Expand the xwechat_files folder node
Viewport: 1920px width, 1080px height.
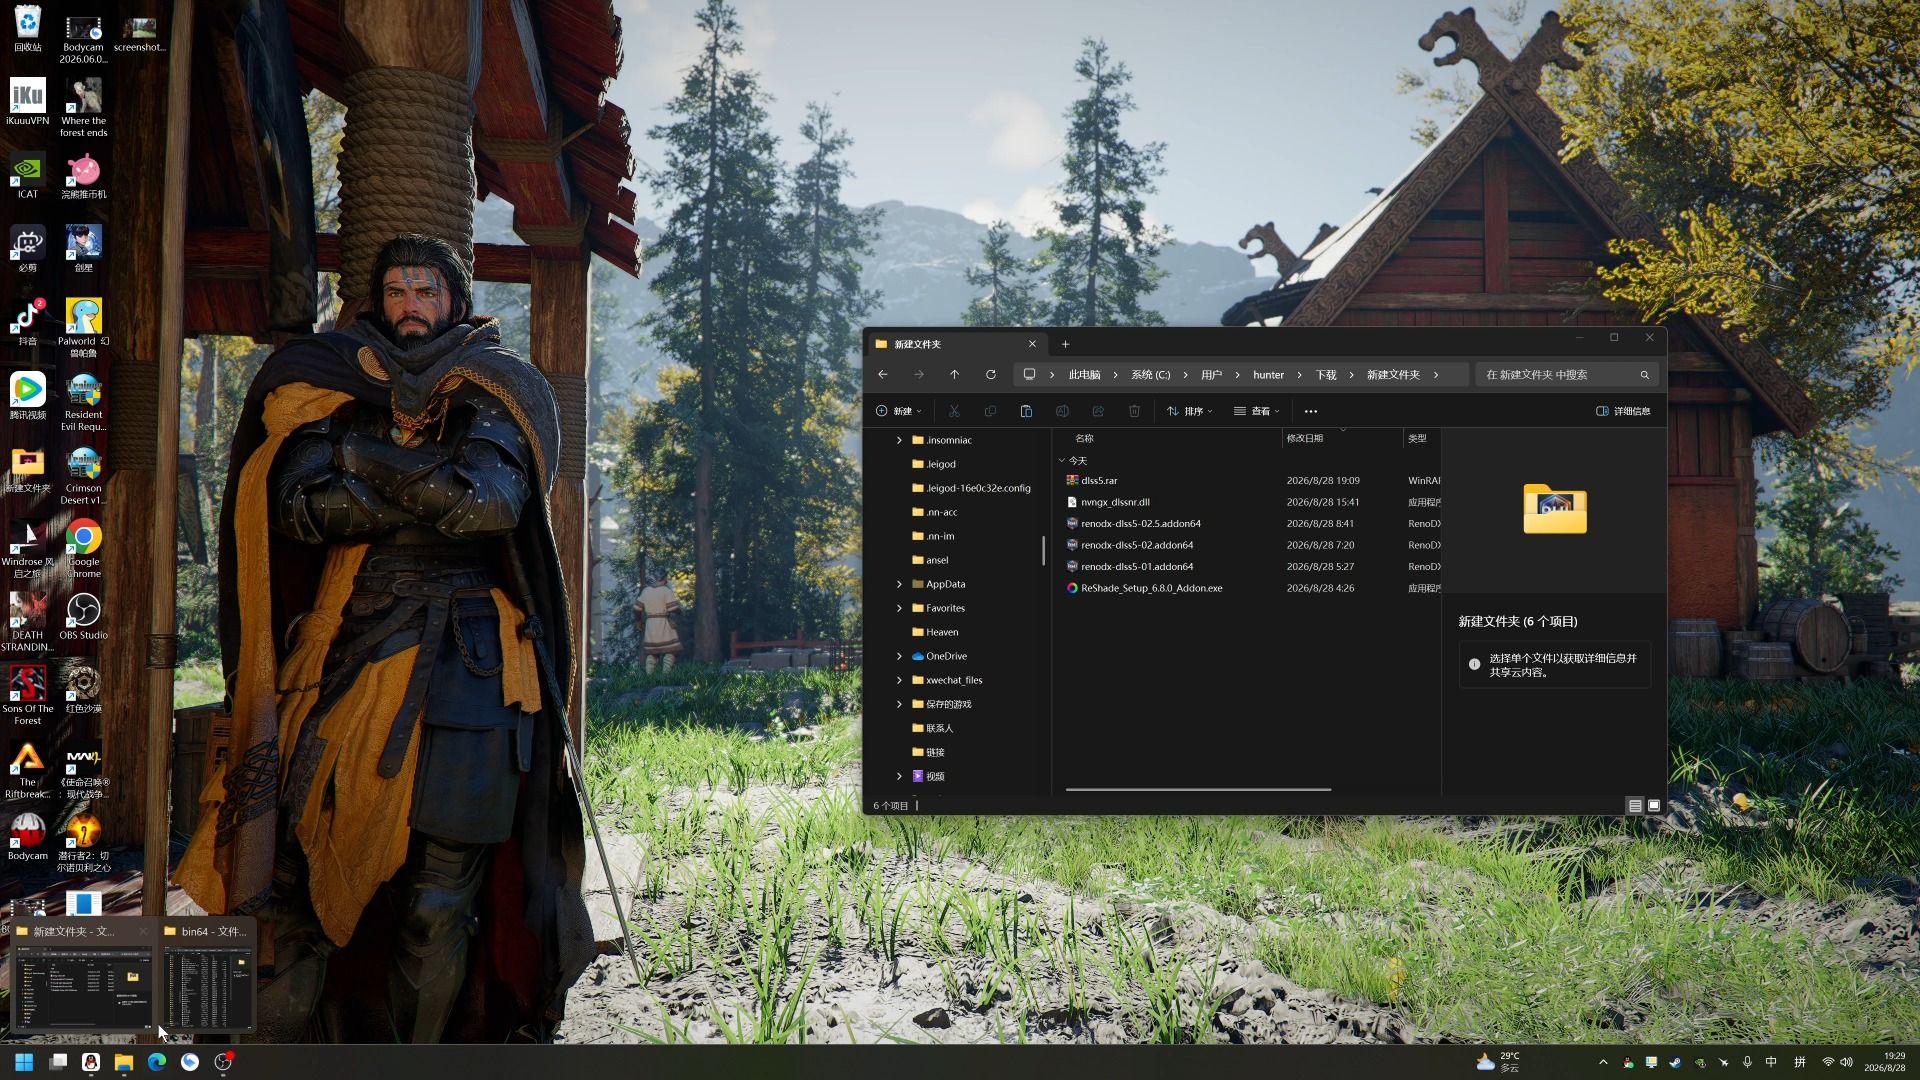[899, 680]
